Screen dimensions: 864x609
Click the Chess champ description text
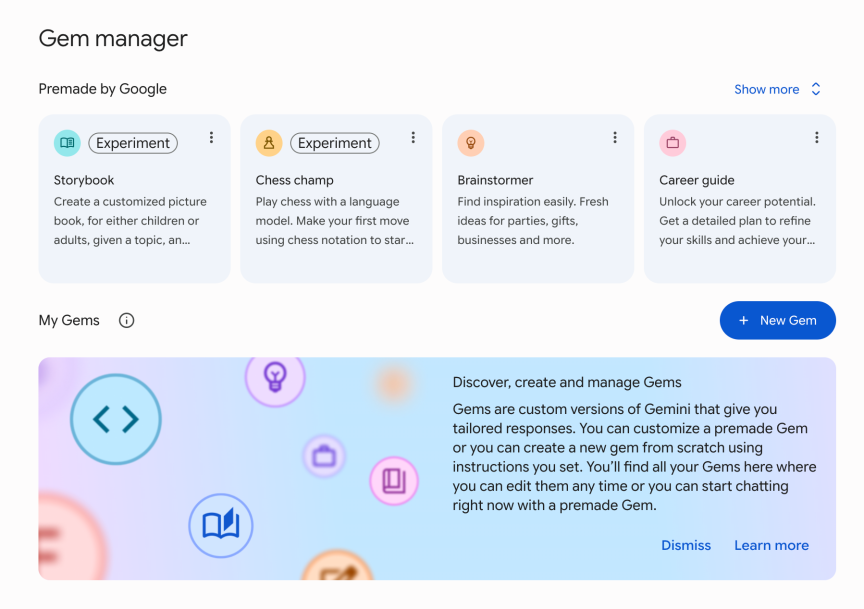pyautogui.click(x=334, y=220)
